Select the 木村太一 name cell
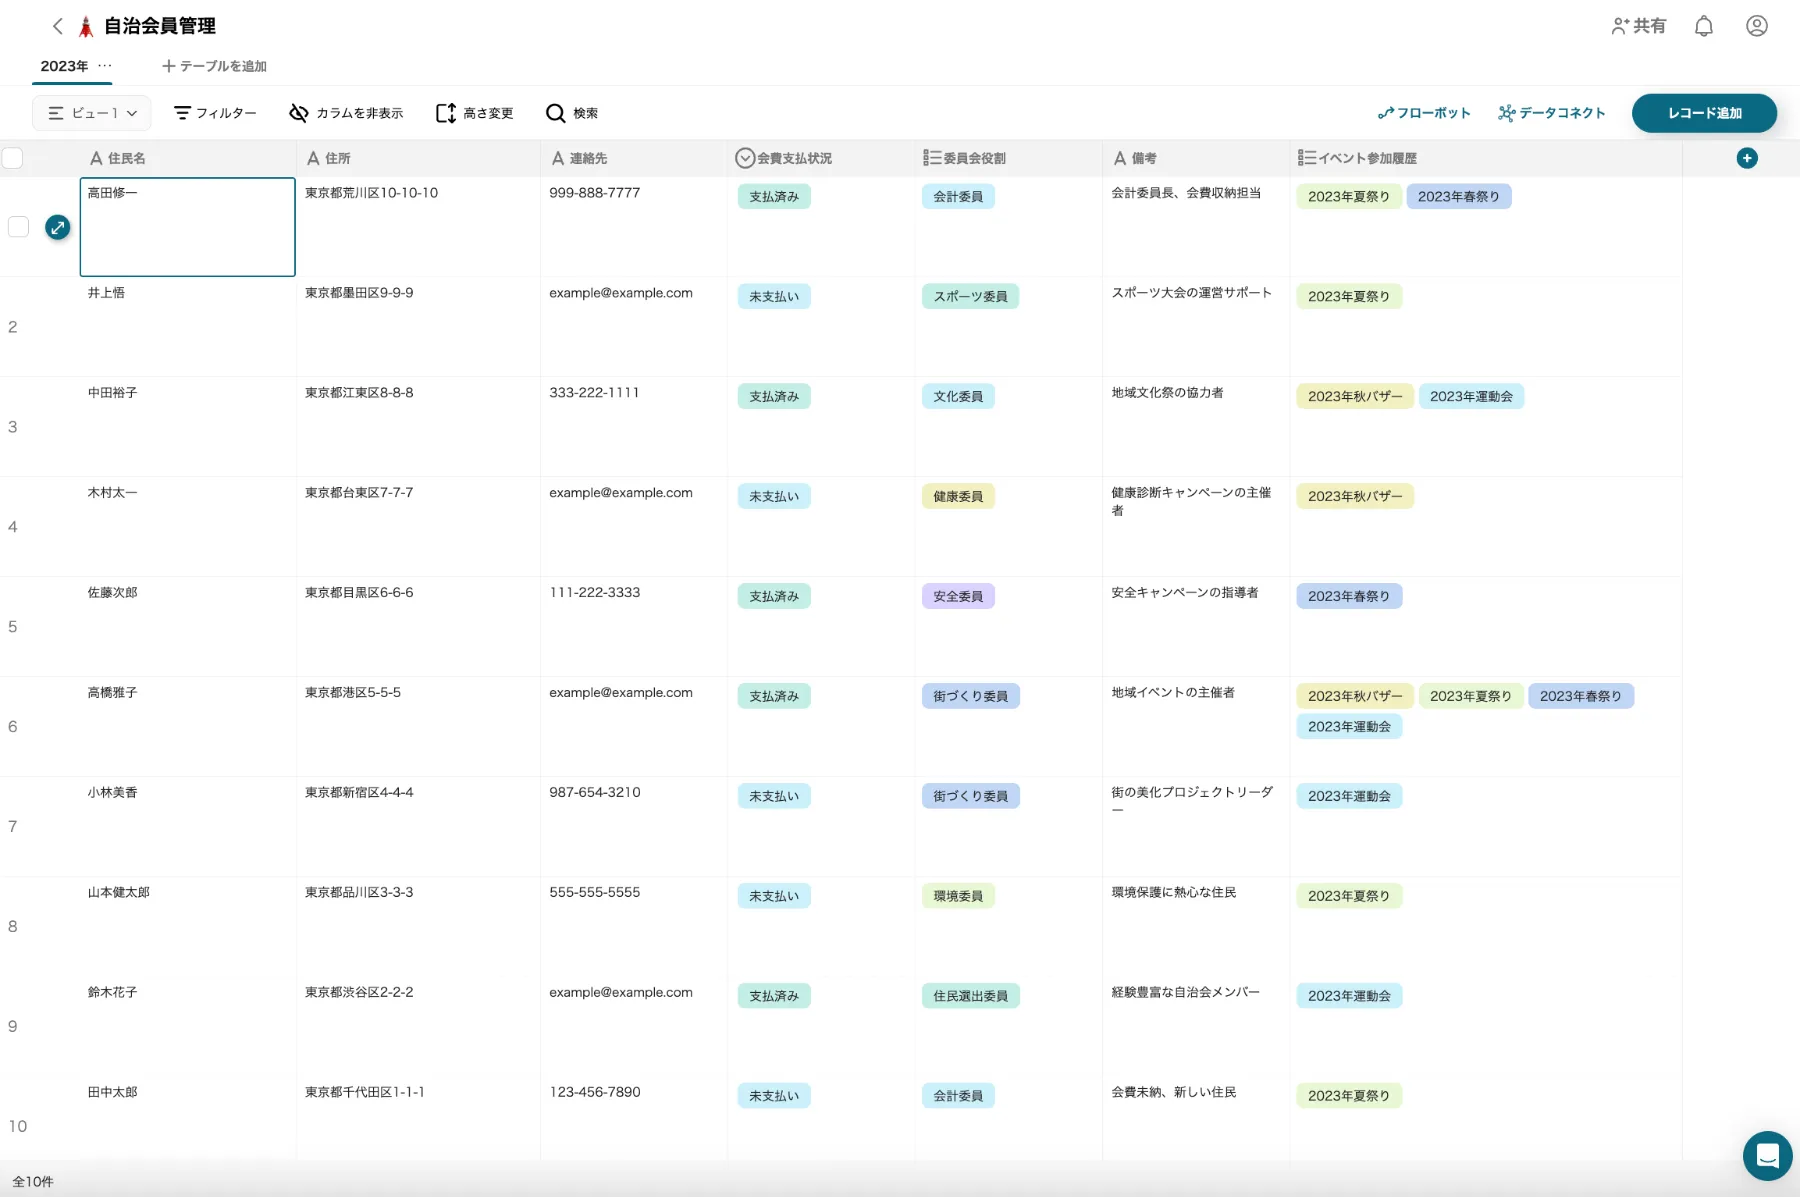 188,527
